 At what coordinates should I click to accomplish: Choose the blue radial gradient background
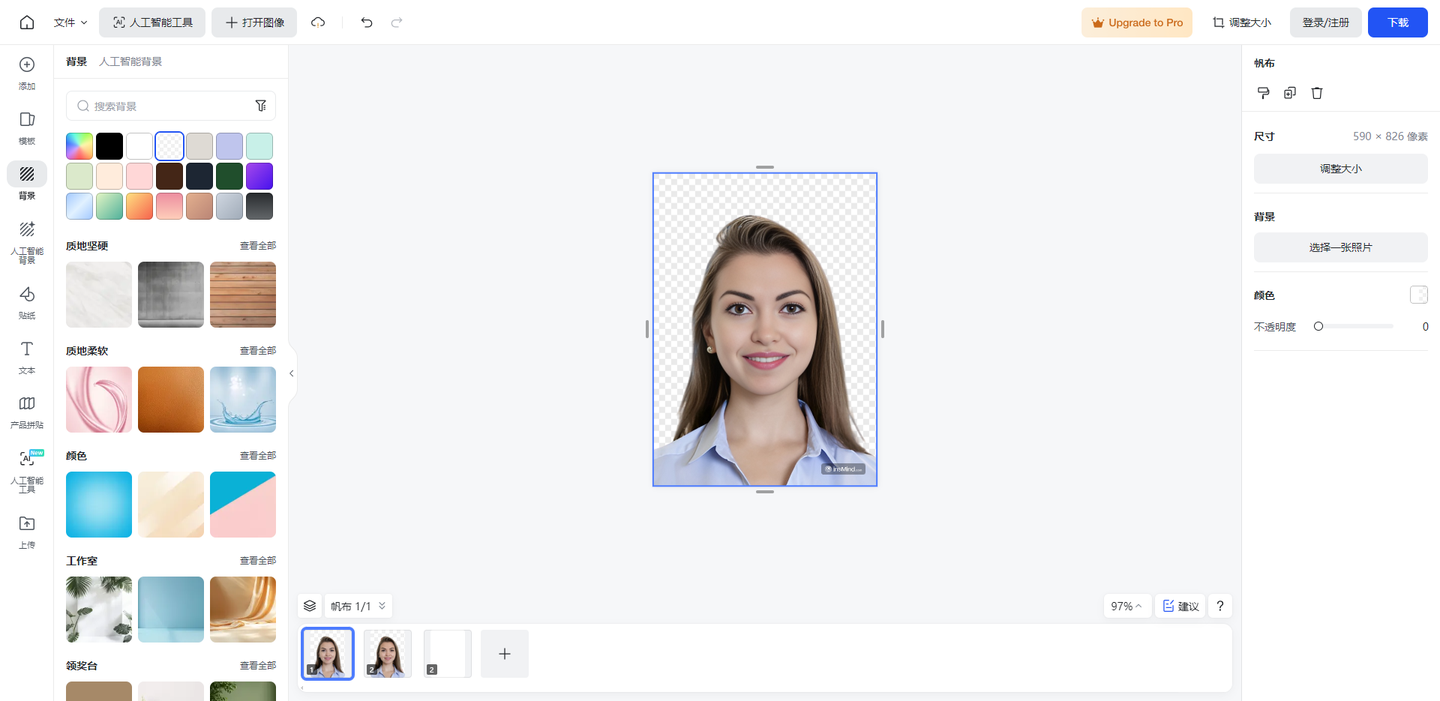(99, 505)
